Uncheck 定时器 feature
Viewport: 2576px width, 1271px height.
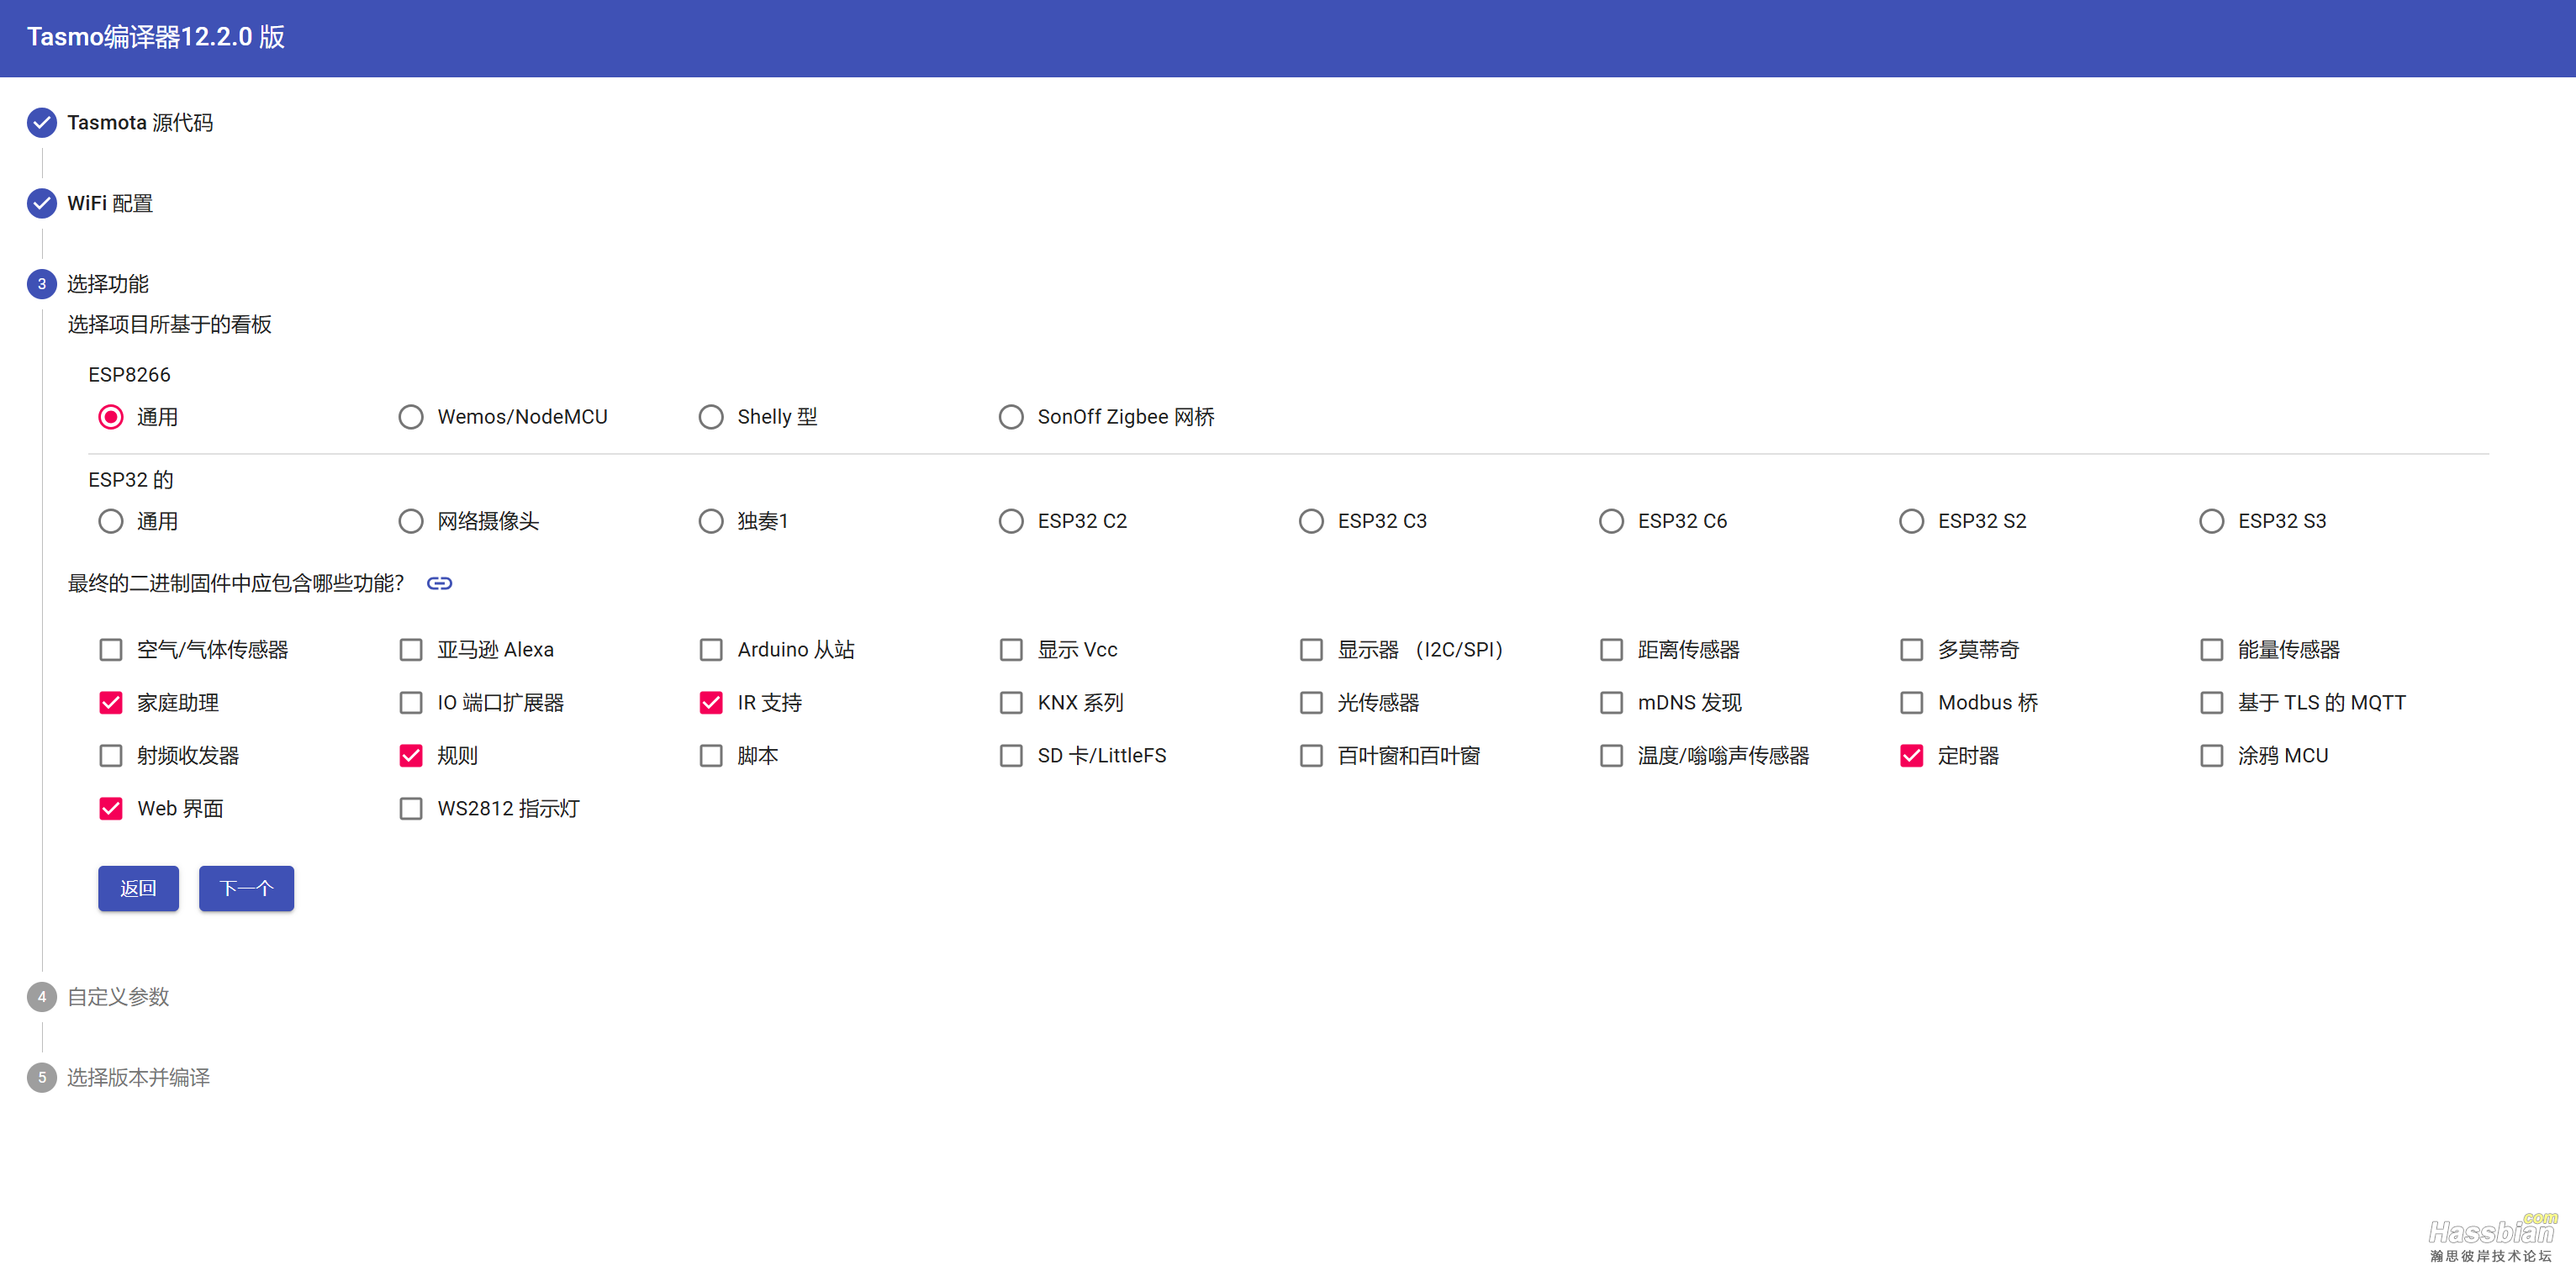pyautogui.click(x=1911, y=756)
